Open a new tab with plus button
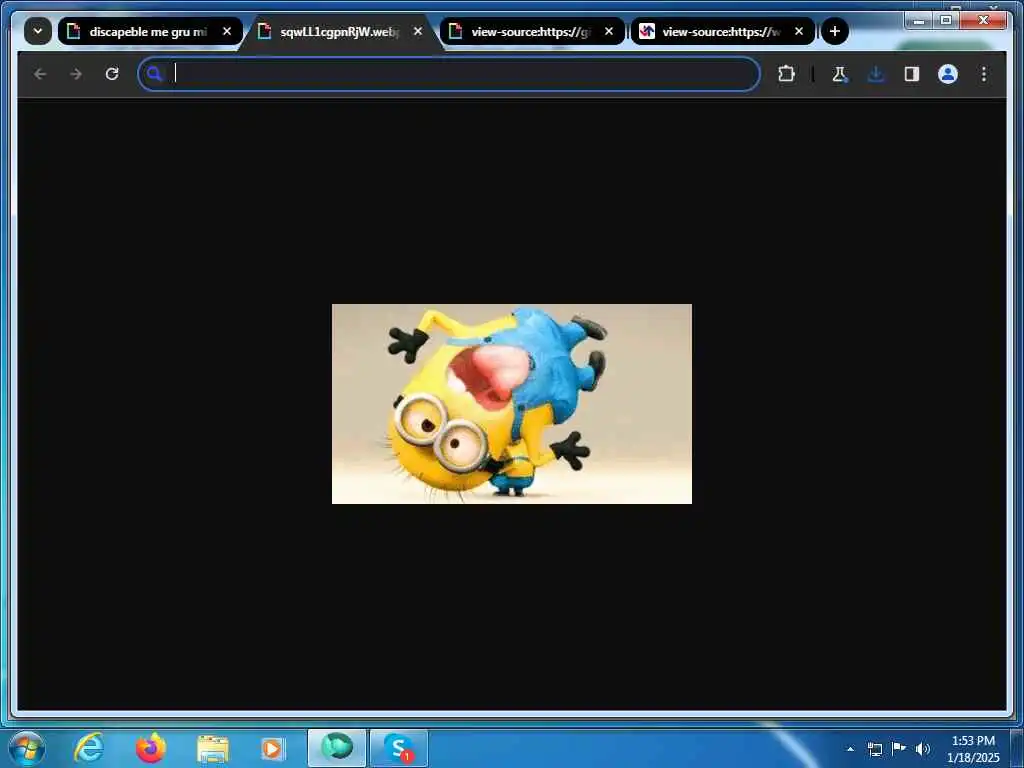The image size is (1024, 768). click(834, 31)
